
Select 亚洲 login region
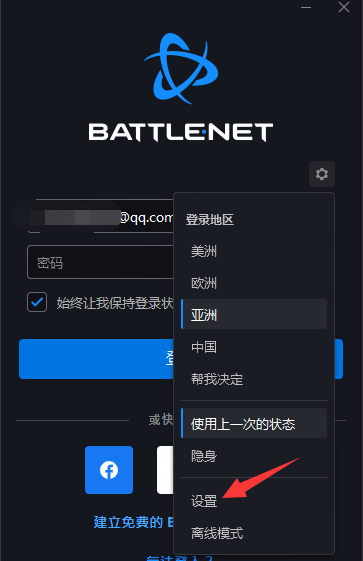click(254, 314)
